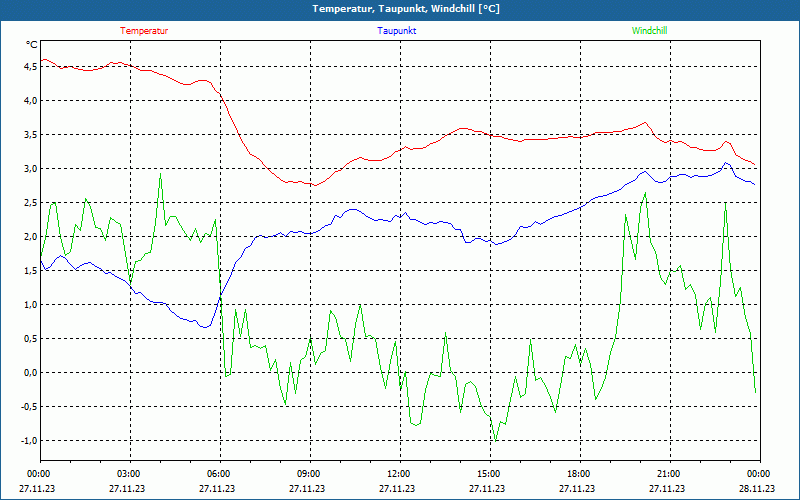Click the 09:00 time axis label
Screen dimensions: 800x500
[310, 474]
